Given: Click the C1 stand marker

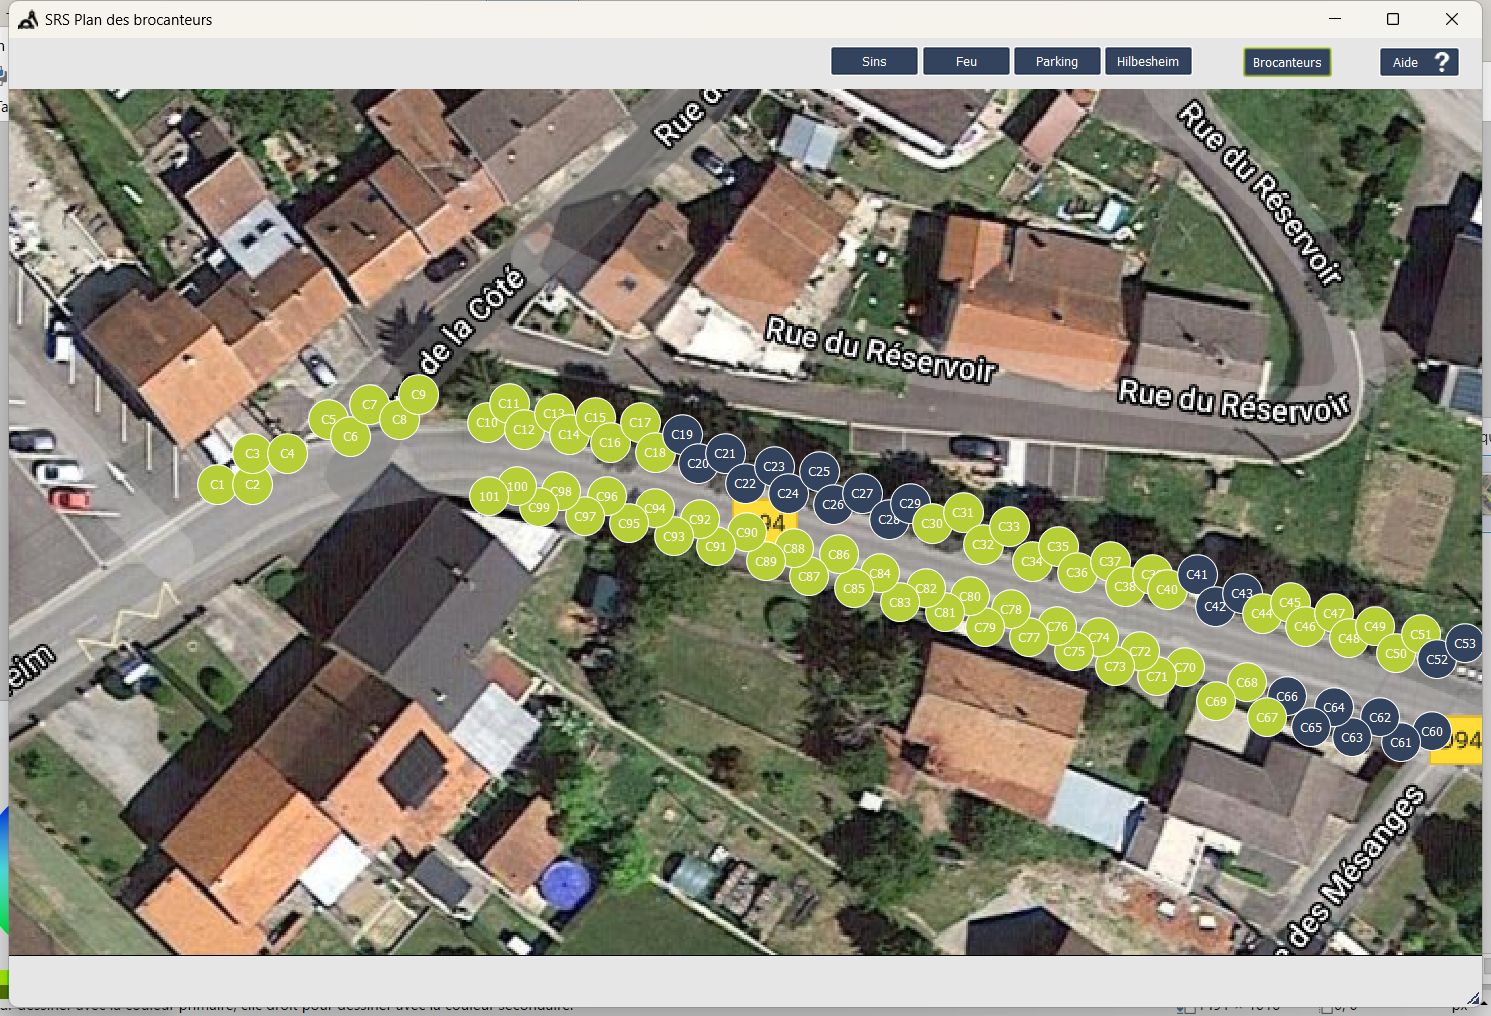Looking at the screenshot, I should click(217, 485).
